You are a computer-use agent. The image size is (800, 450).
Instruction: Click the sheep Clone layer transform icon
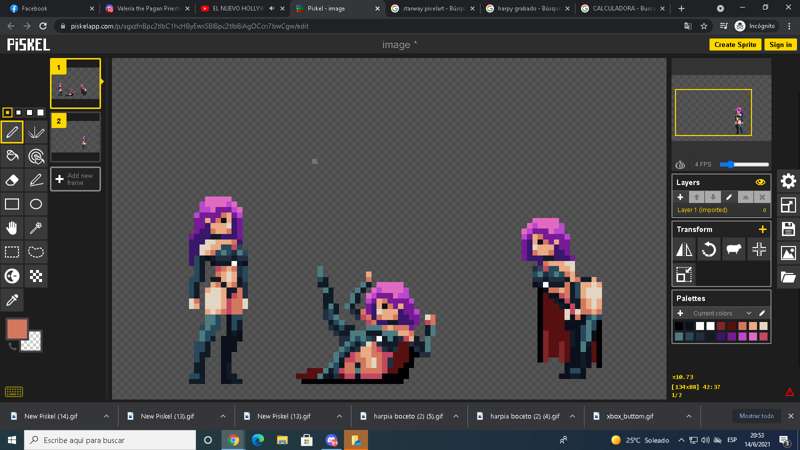tap(734, 249)
